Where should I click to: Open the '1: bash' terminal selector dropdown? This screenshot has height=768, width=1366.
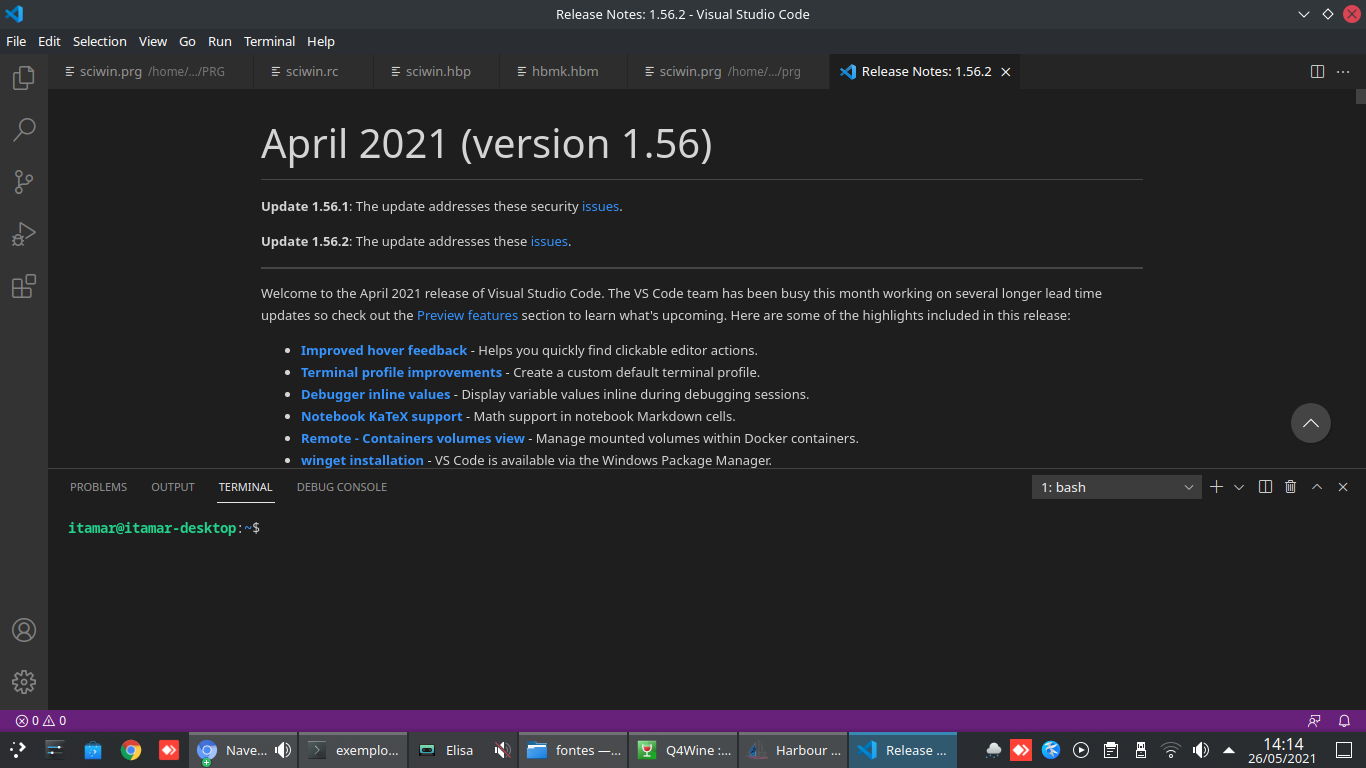(x=1117, y=487)
